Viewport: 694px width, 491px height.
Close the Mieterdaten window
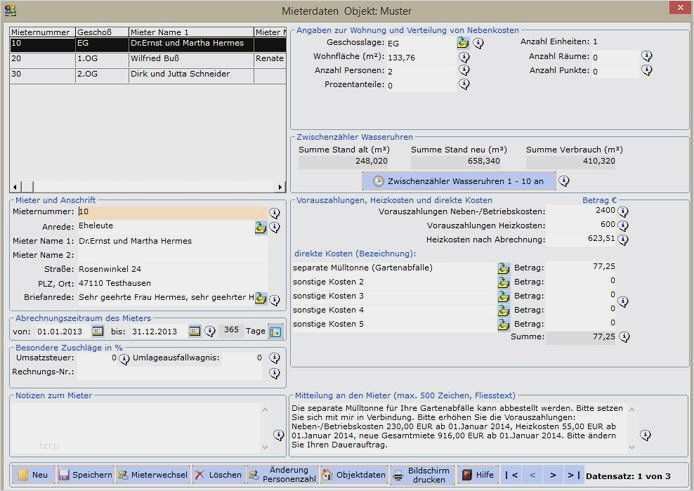[680, 8]
